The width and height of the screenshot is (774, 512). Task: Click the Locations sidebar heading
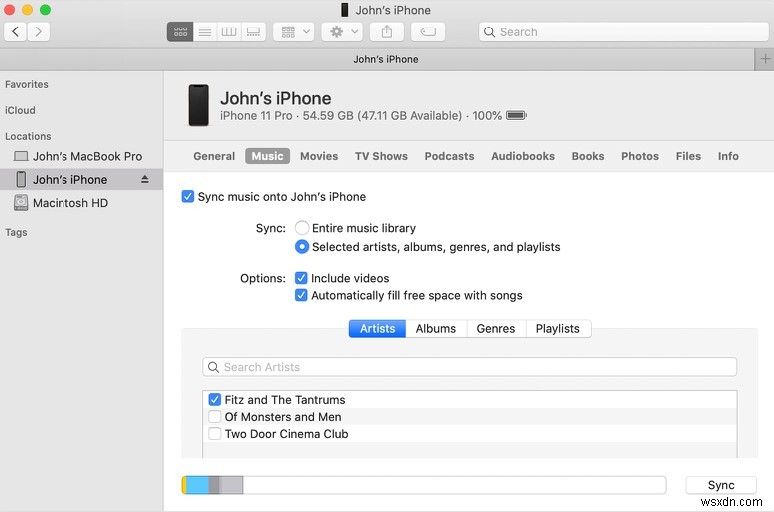[28, 136]
